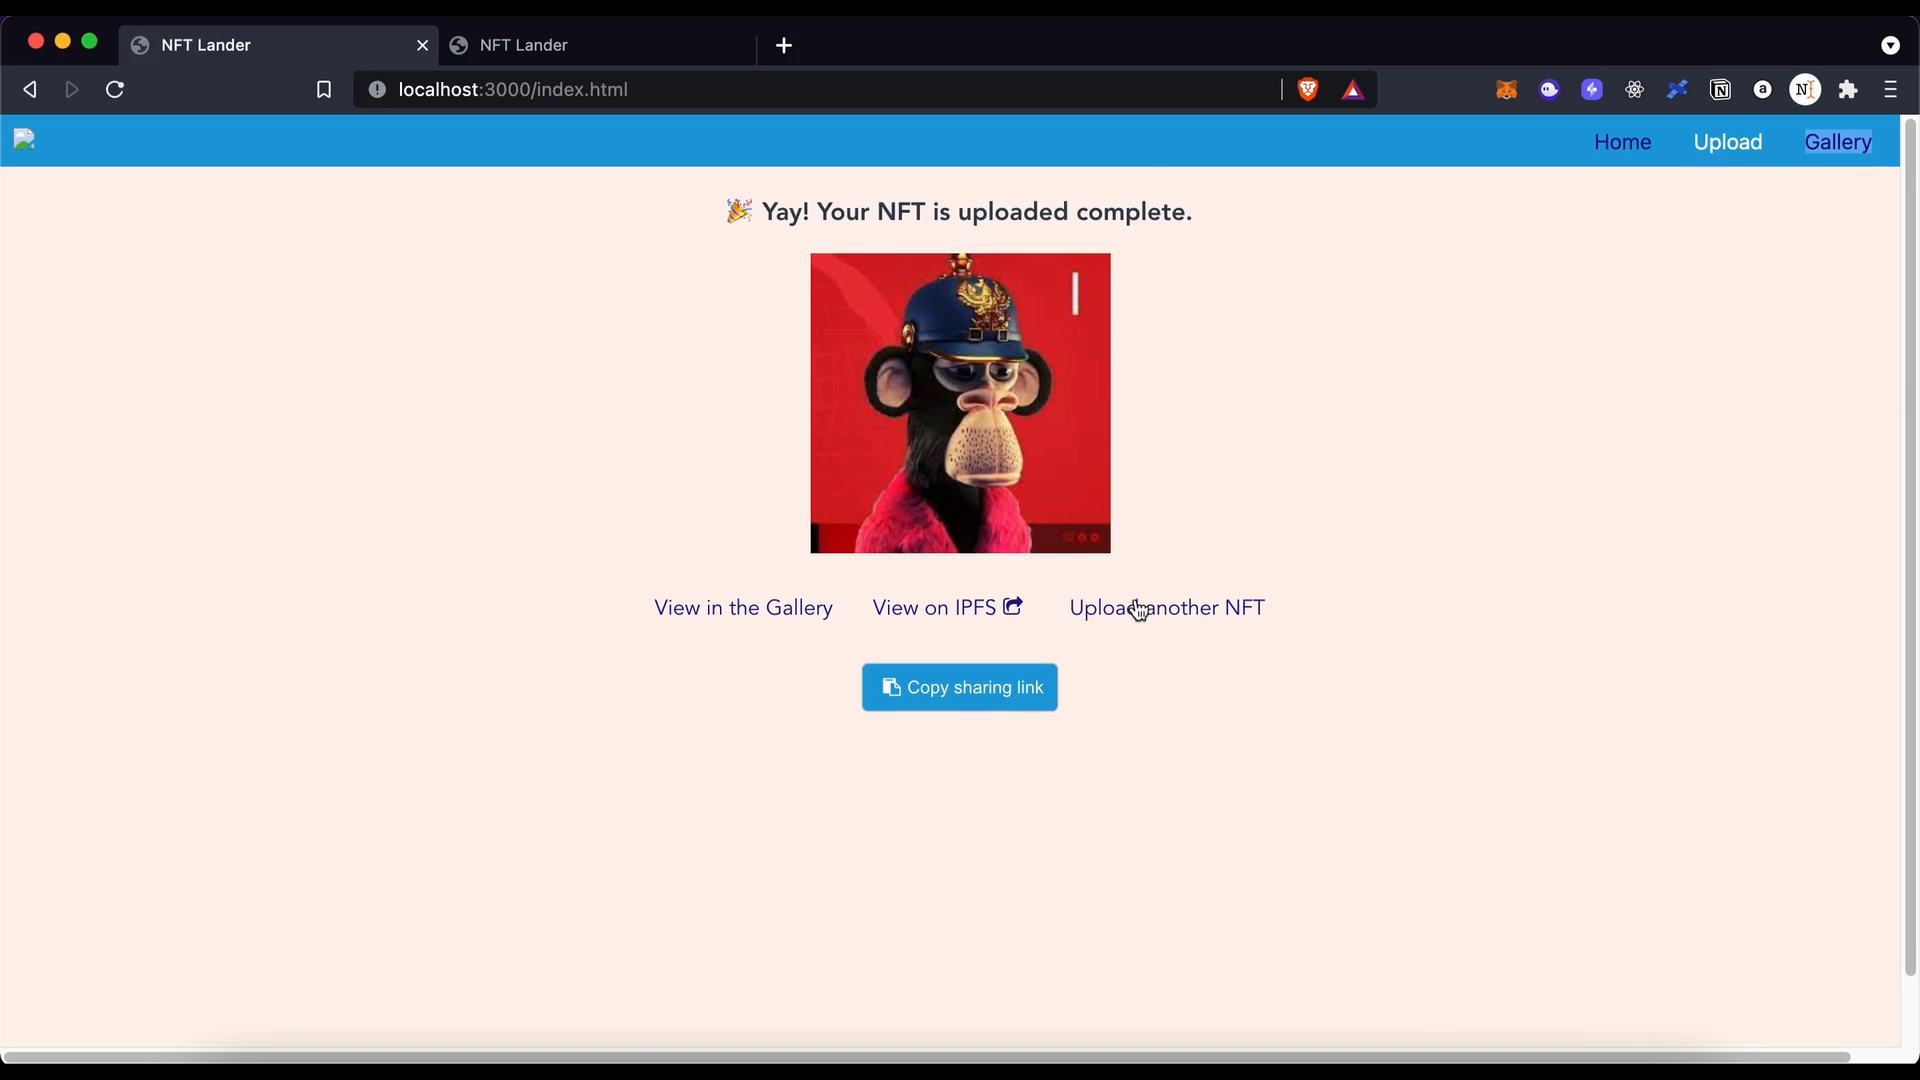The image size is (1920, 1080).
Task: Reload the localhost page
Action: point(115,90)
